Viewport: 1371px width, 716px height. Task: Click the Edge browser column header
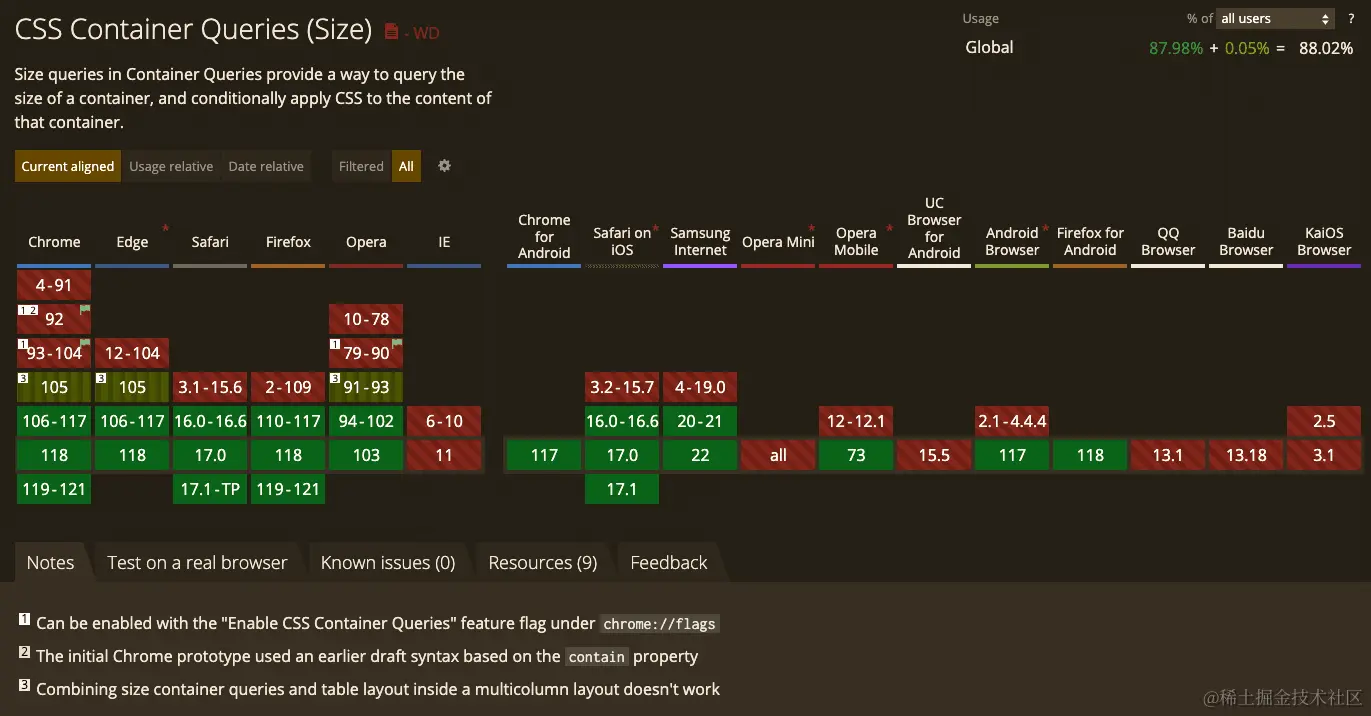pos(132,242)
